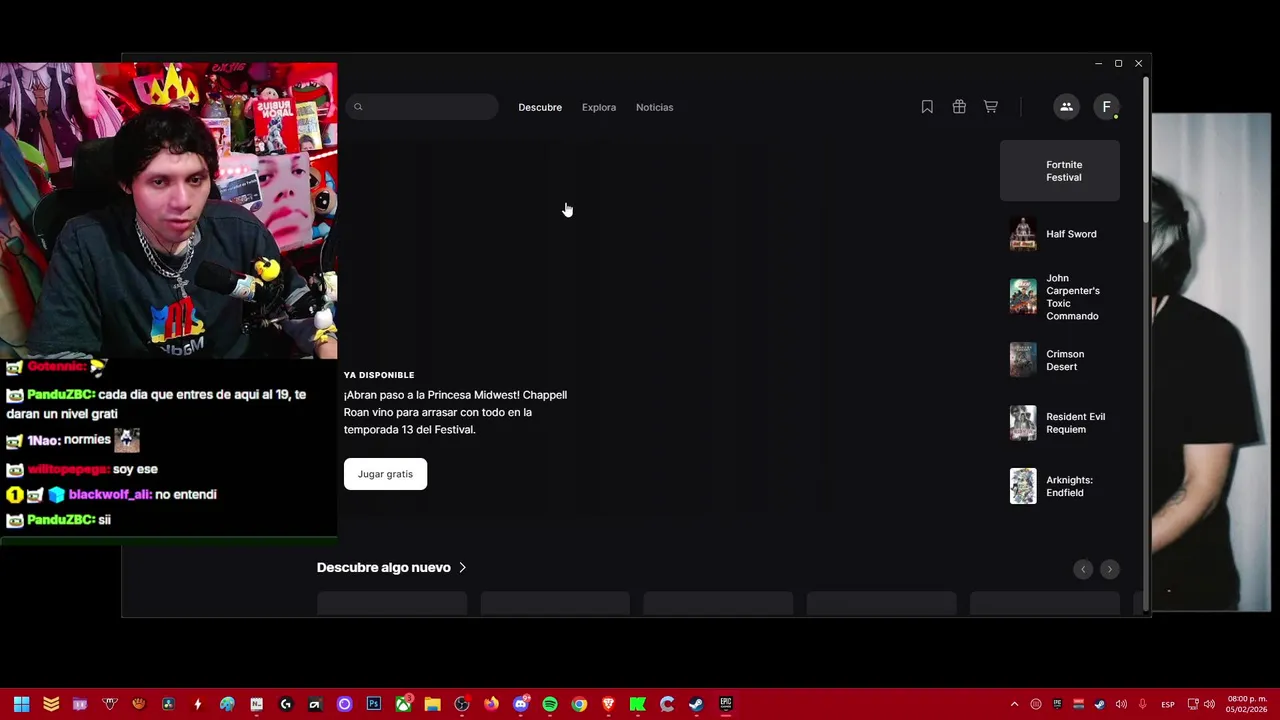Open Photoshop from the taskbar
The height and width of the screenshot is (720, 1280).
[x=374, y=704]
